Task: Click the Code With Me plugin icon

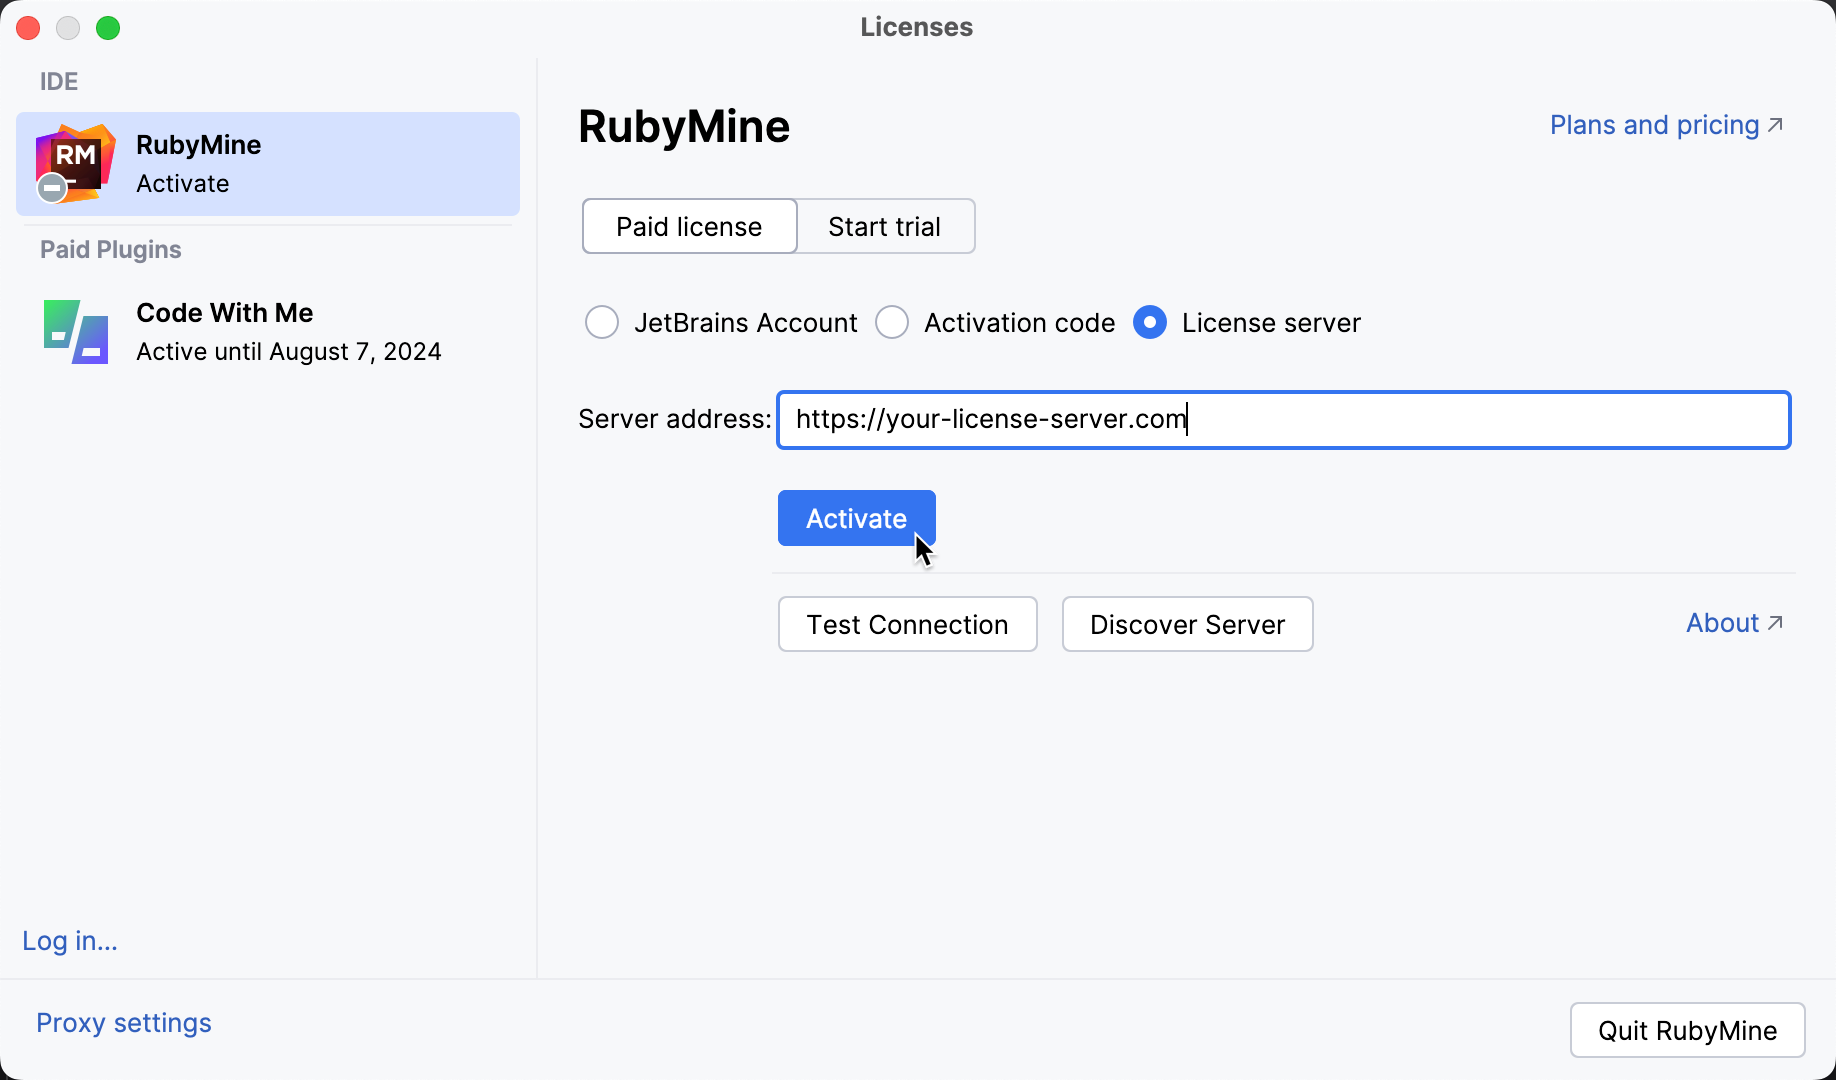Action: point(75,331)
